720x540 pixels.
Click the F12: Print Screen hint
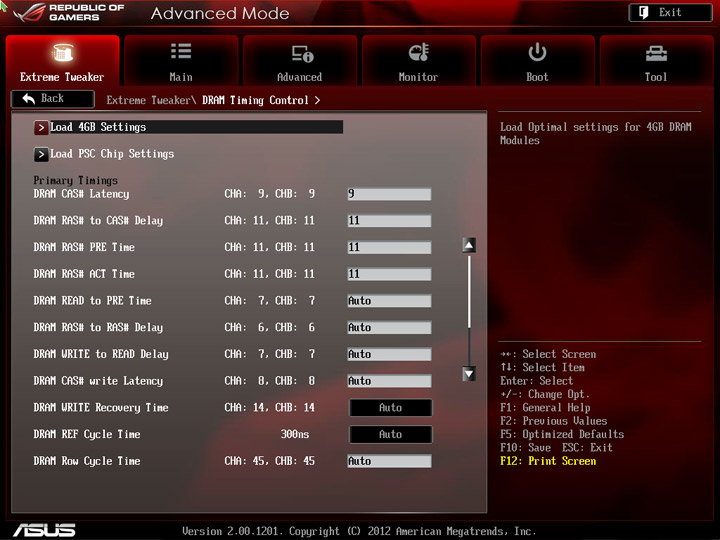pyautogui.click(x=548, y=461)
